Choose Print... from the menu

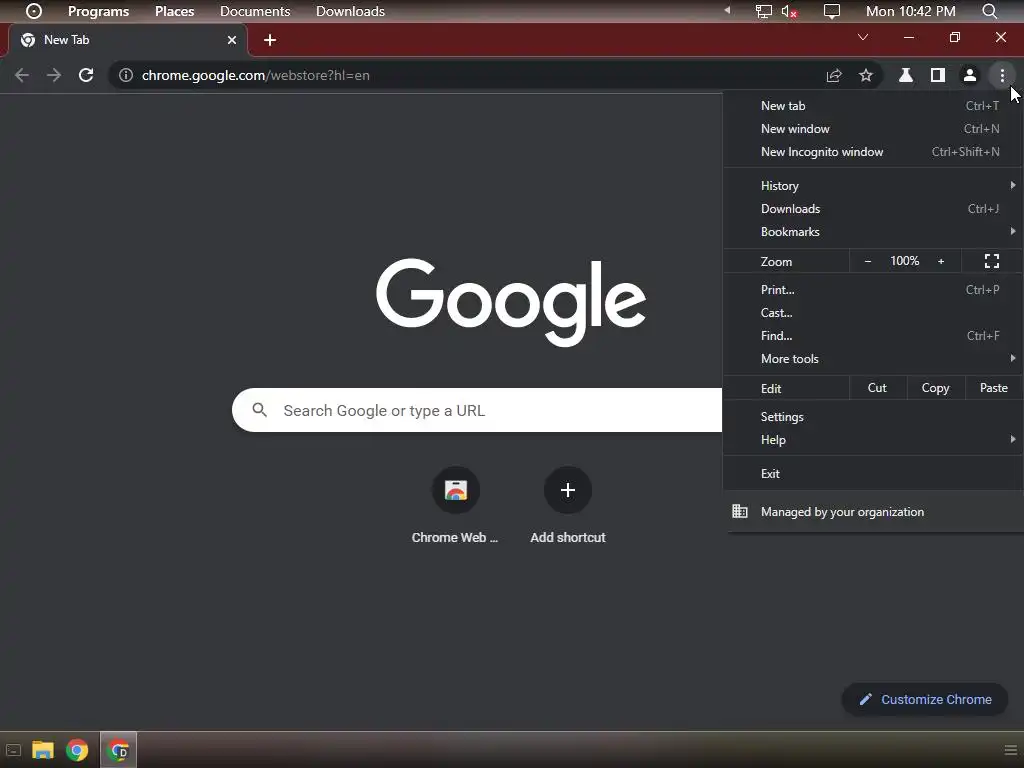point(873,289)
